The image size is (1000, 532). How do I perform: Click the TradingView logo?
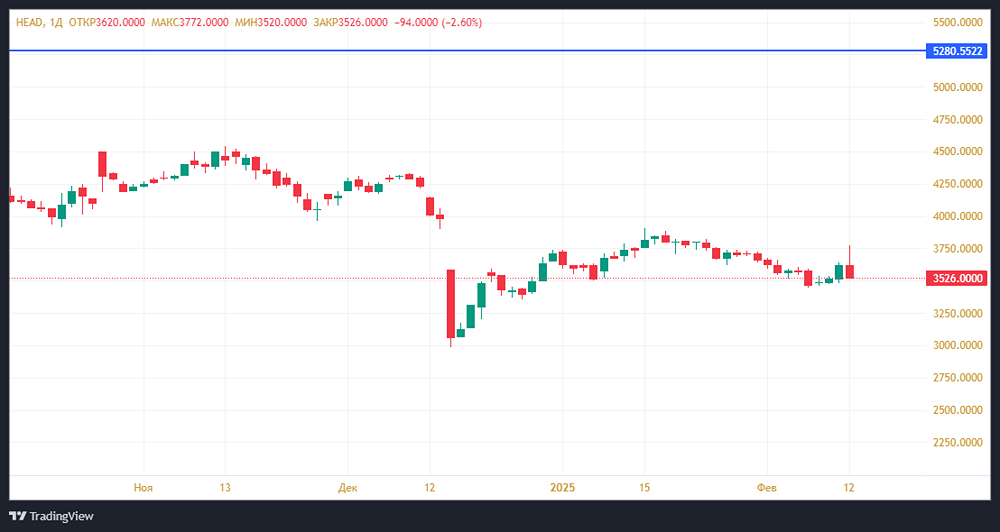[x=52, y=516]
